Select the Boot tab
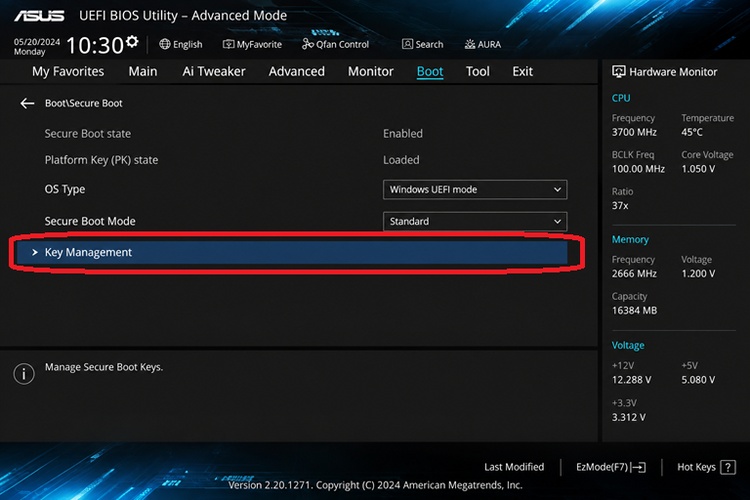Image resolution: width=750 pixels, height=500 pixels. [x=430, y=71]
